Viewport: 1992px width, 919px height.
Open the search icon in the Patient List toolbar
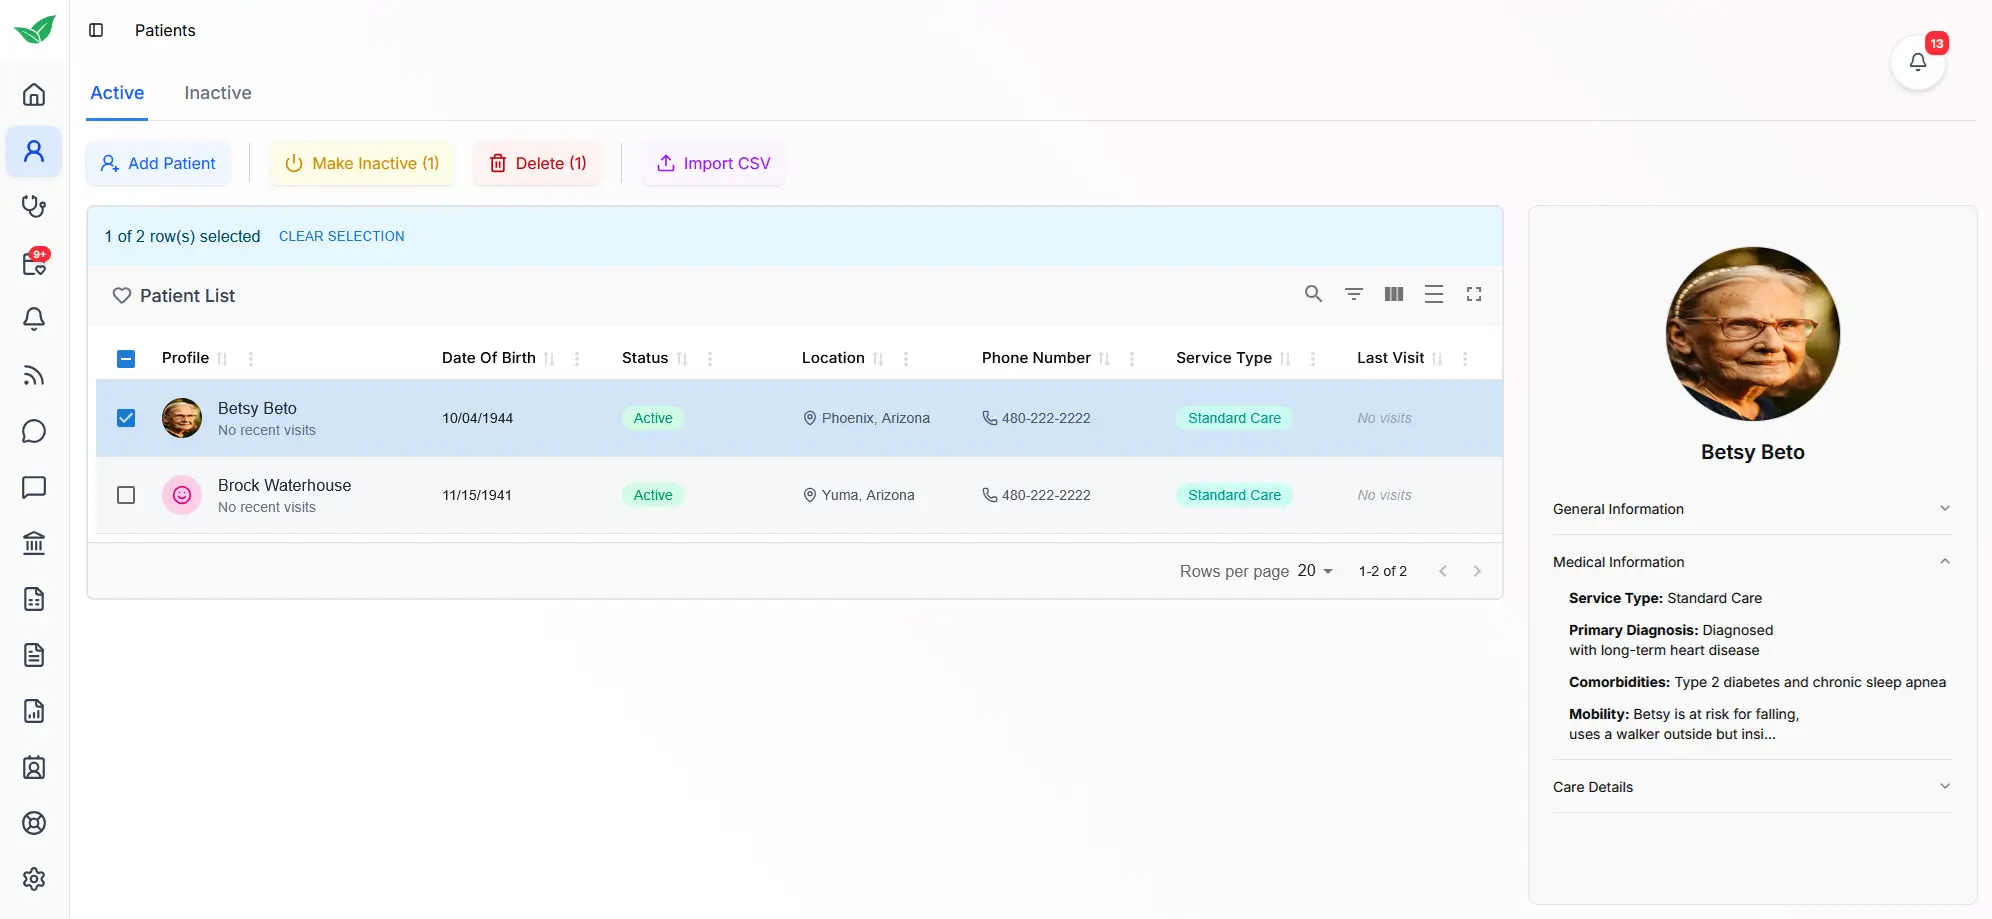tap(1313, 294)
